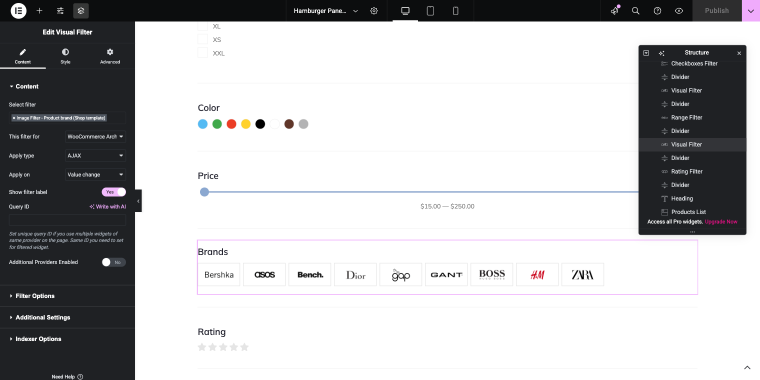Select the brown color swatch

coord(289,124)
